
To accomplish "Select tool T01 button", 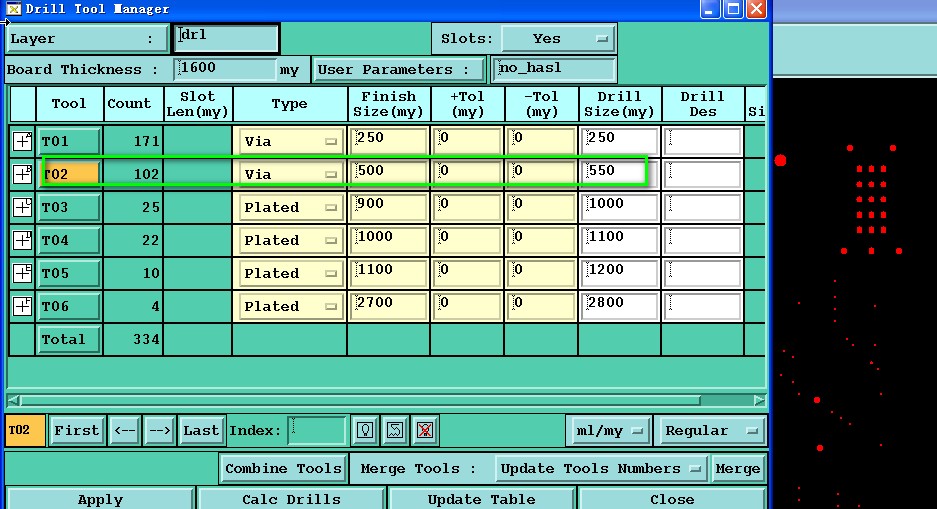I will (x=68, y=142).
